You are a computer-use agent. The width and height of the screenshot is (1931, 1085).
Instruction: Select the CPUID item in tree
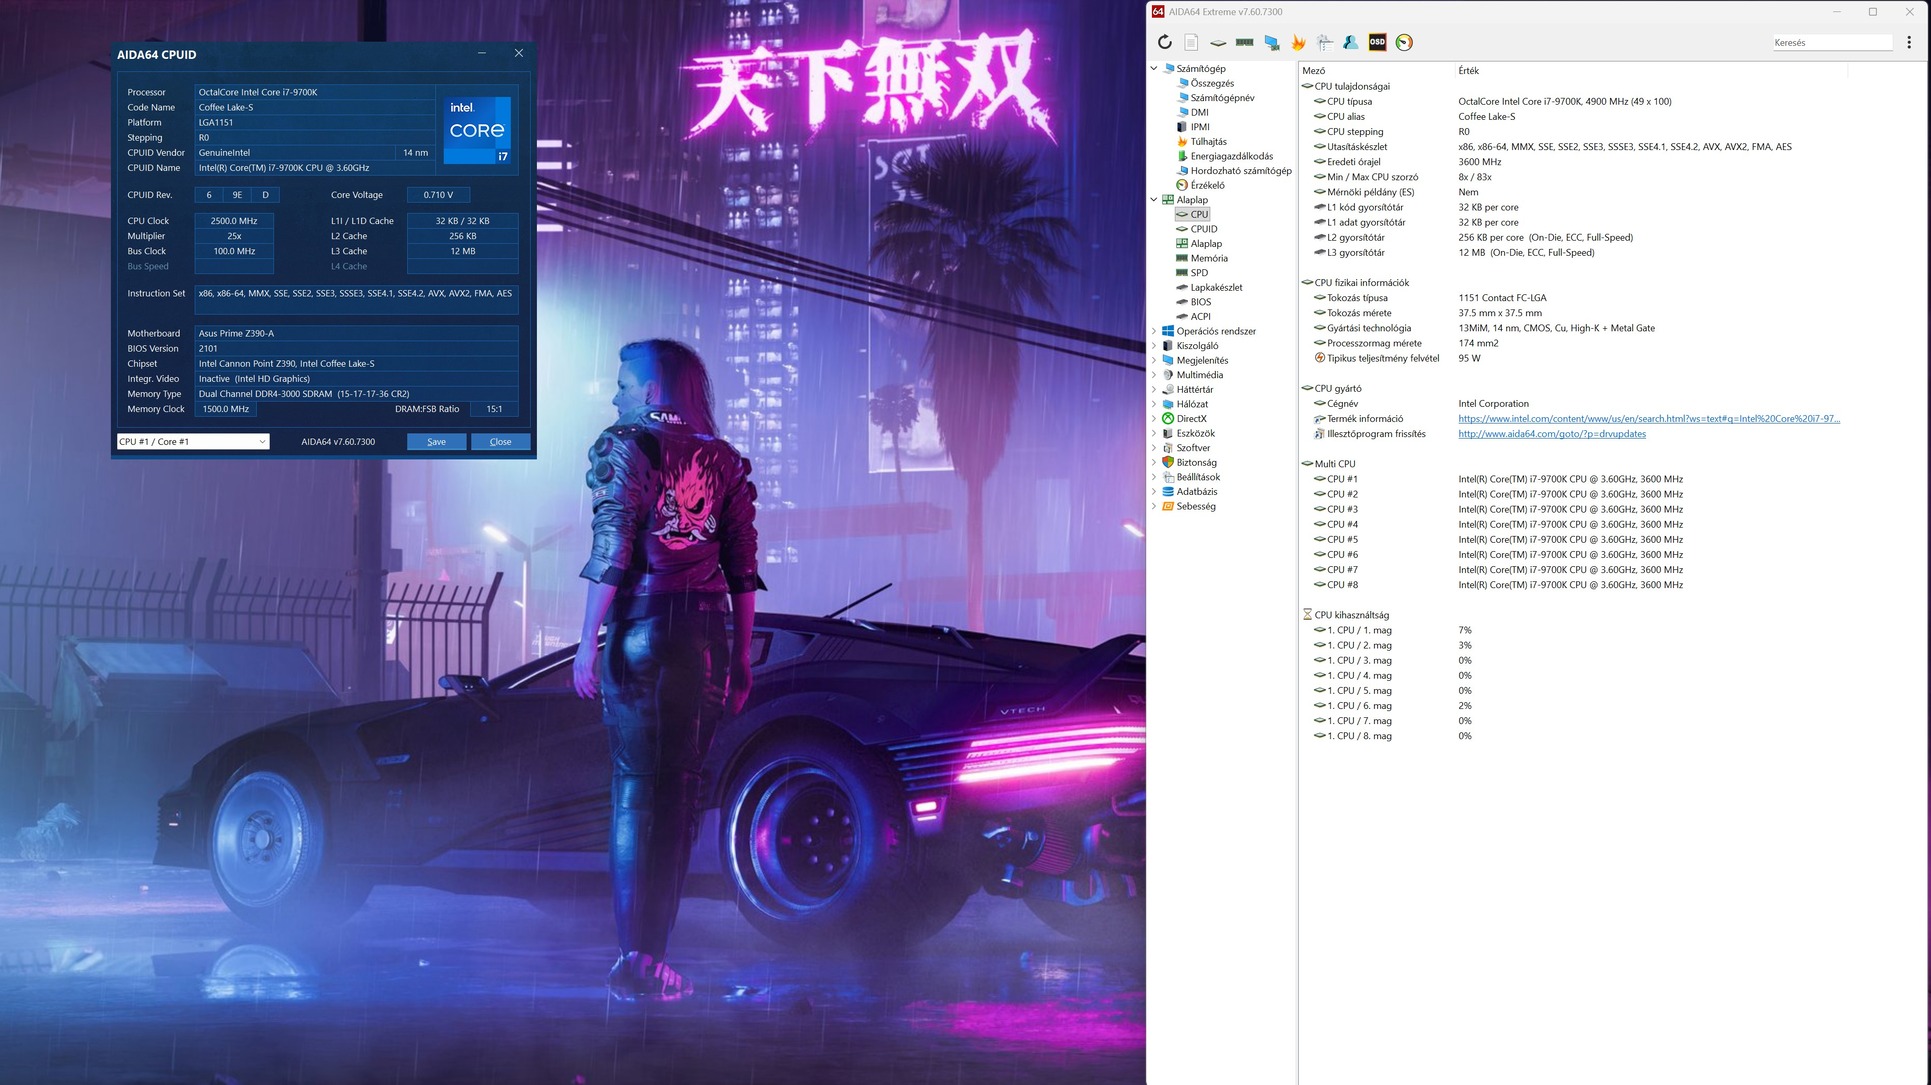[x=1203, y=229]
